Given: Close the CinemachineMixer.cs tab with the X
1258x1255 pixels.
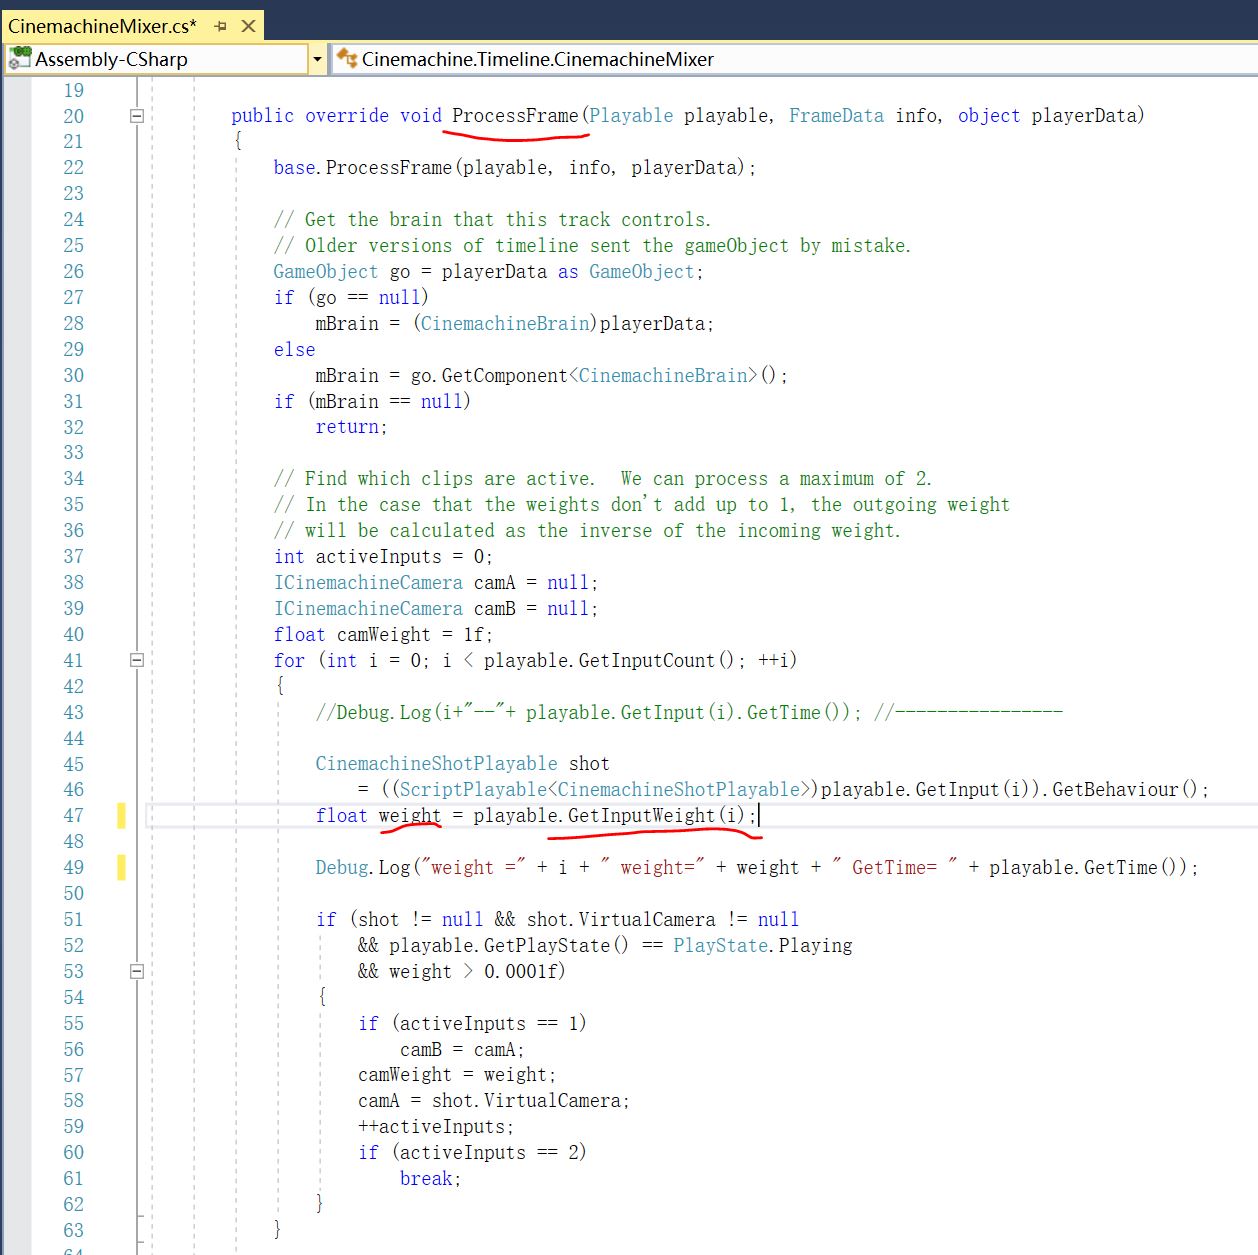Looking at the screenshot, I should [248, 26].
